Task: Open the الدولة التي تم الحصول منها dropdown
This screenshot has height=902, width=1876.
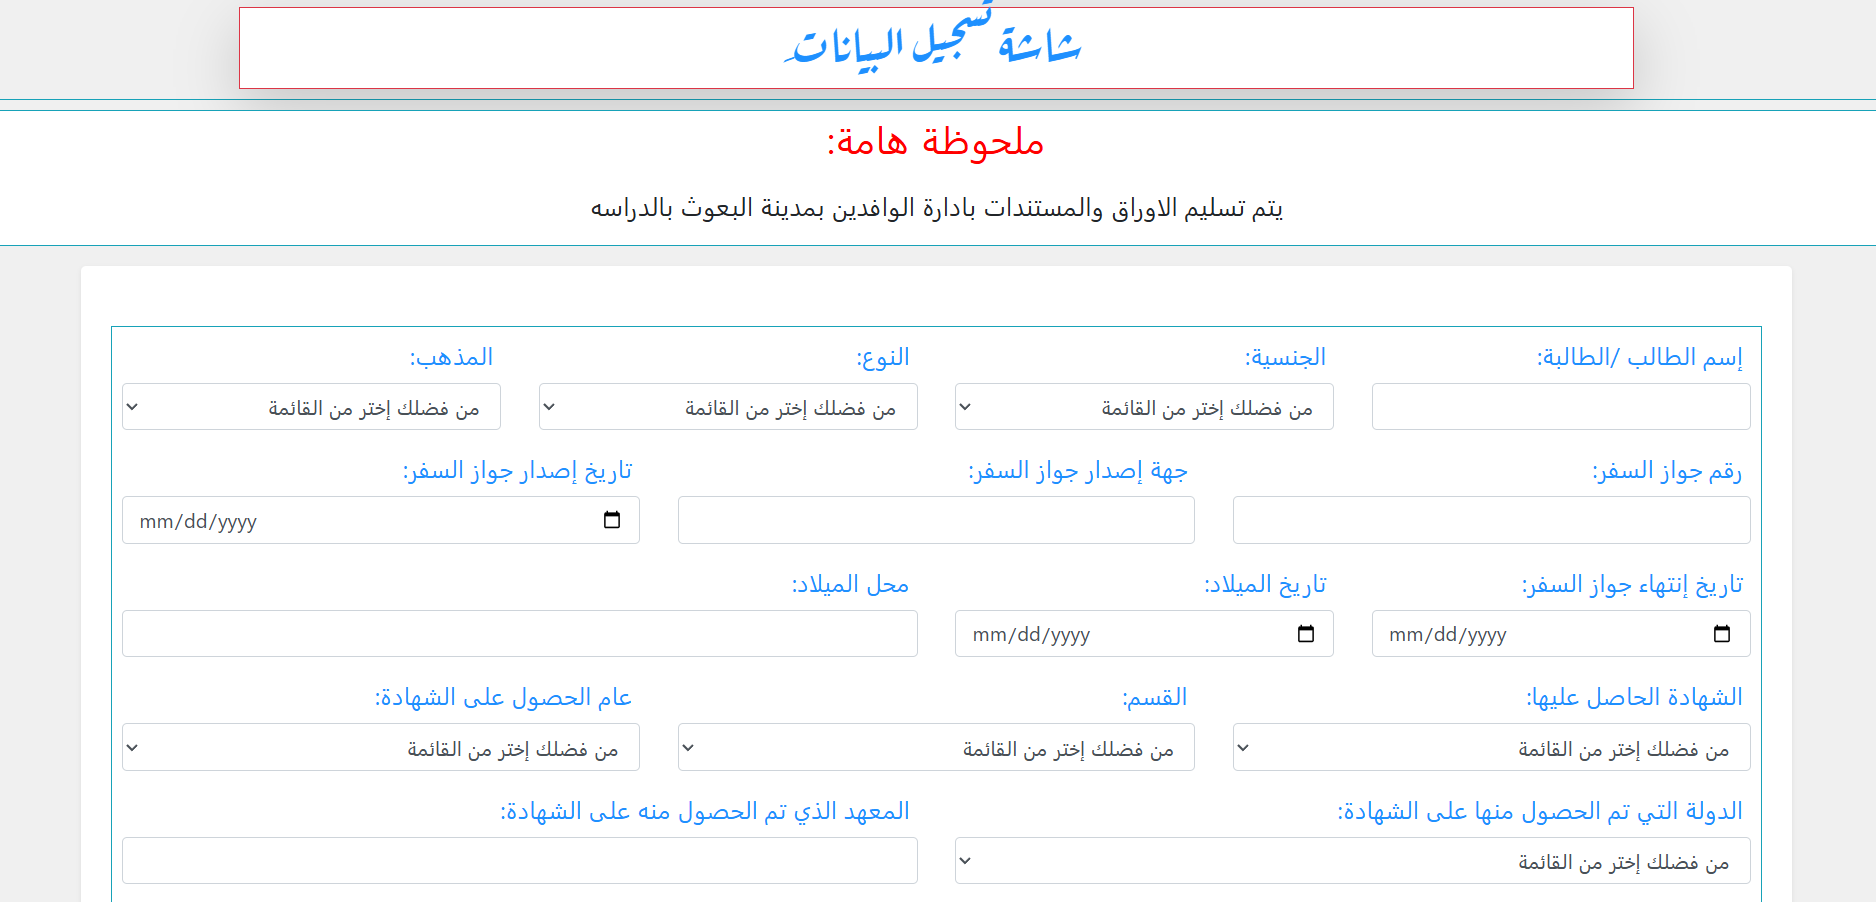Action: [1353, 861]
